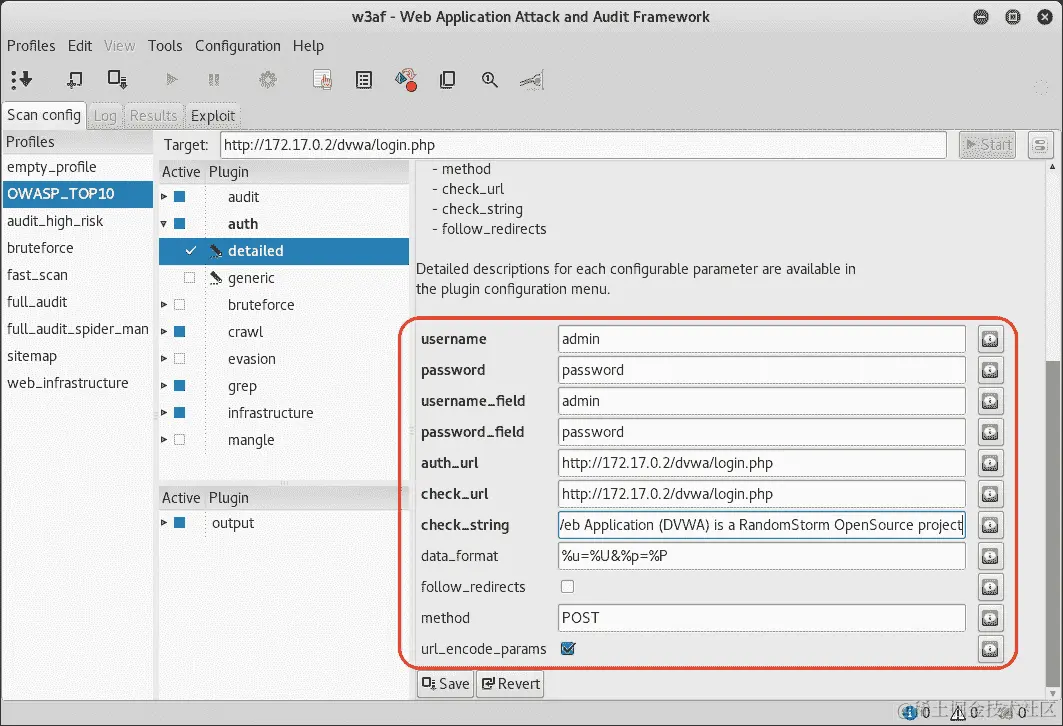
Task: Click the magnifier toolbar icon
Action: point(489,80)
